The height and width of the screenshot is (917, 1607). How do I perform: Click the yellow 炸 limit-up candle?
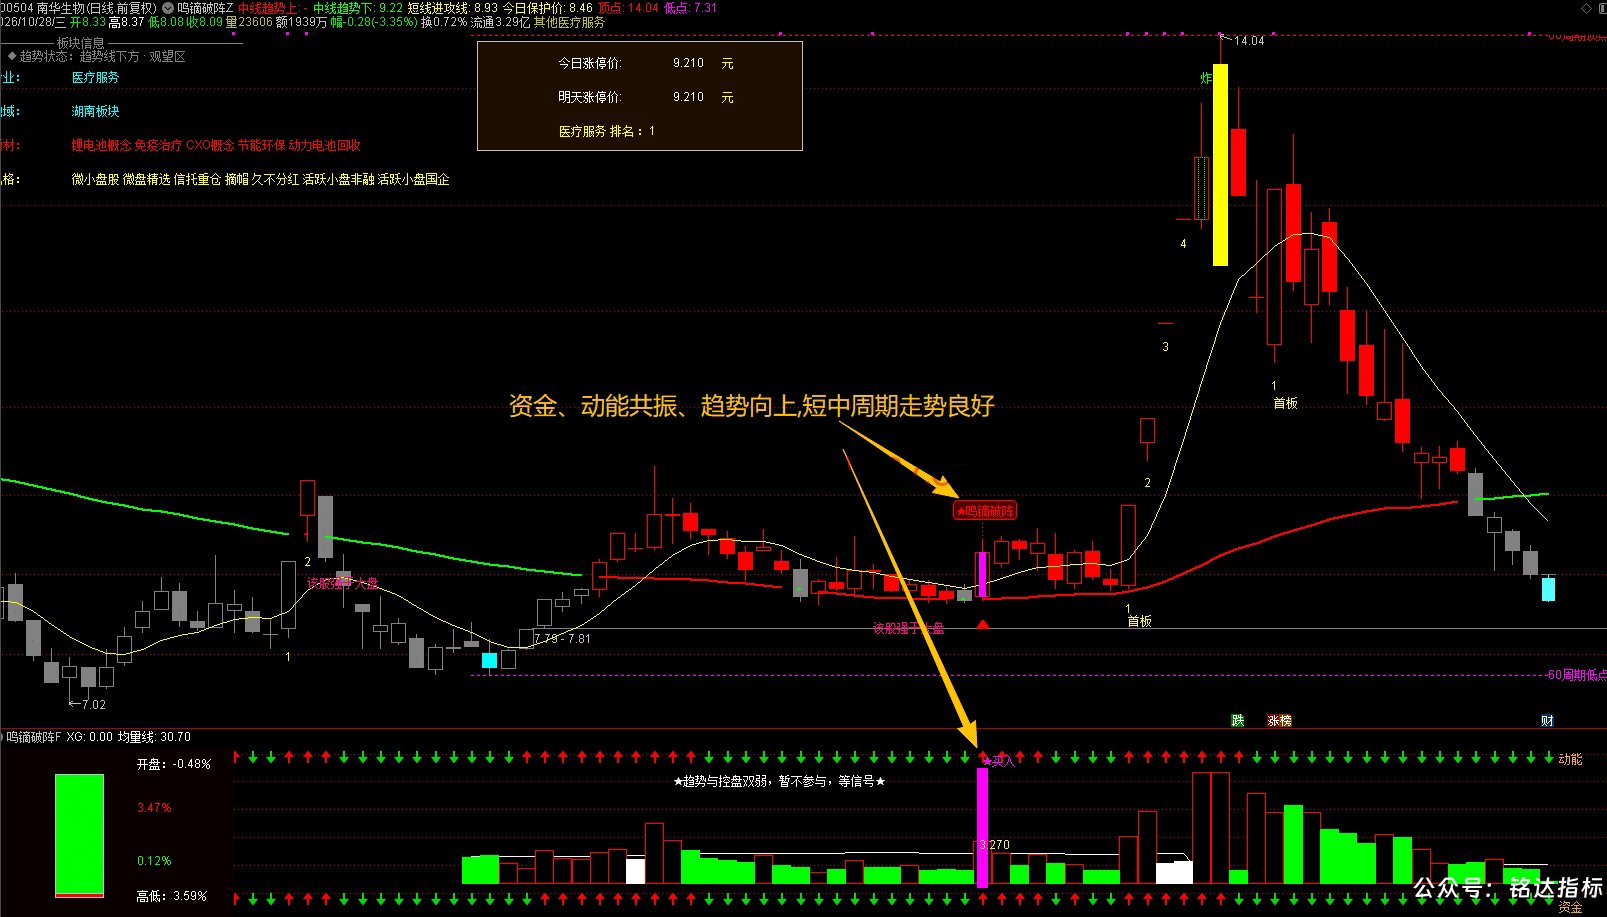[1220, 165]
